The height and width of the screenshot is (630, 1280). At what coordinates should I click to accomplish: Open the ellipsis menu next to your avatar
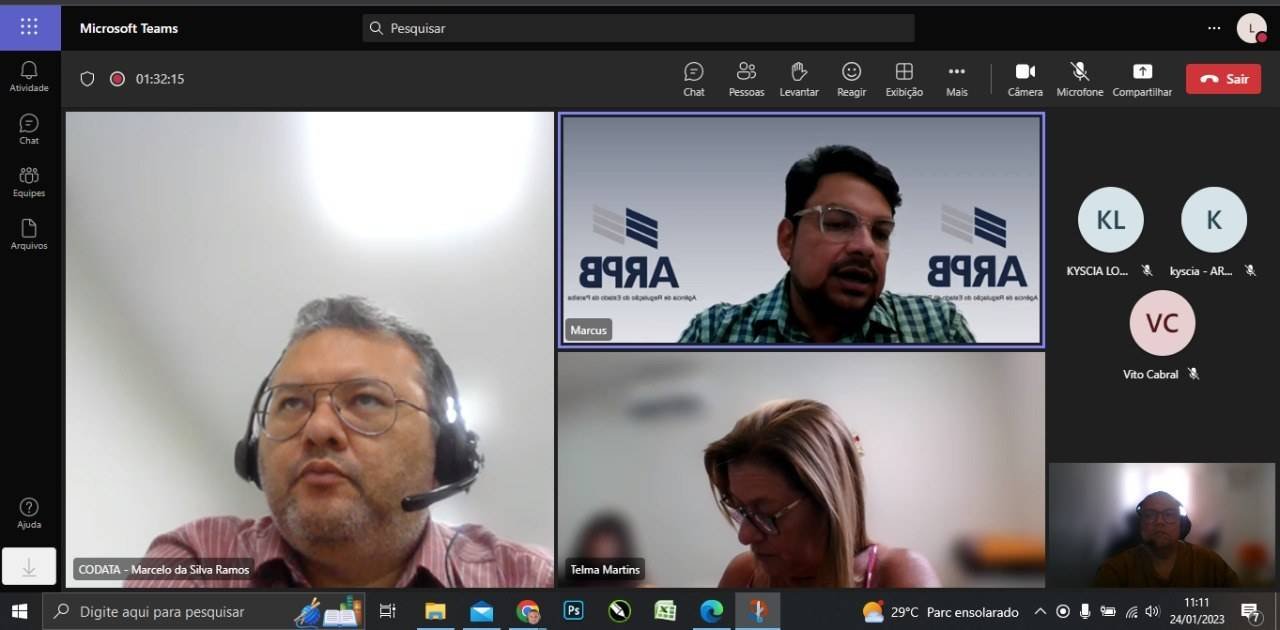[x=1214, y=28]
